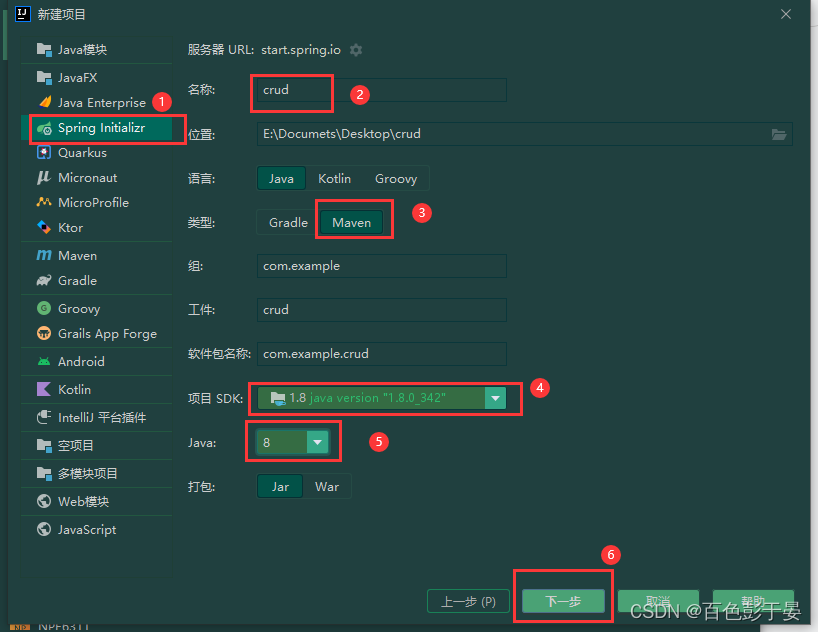Click the 帮助 help button
Screen dimensions: 818x632
(753, 601)
